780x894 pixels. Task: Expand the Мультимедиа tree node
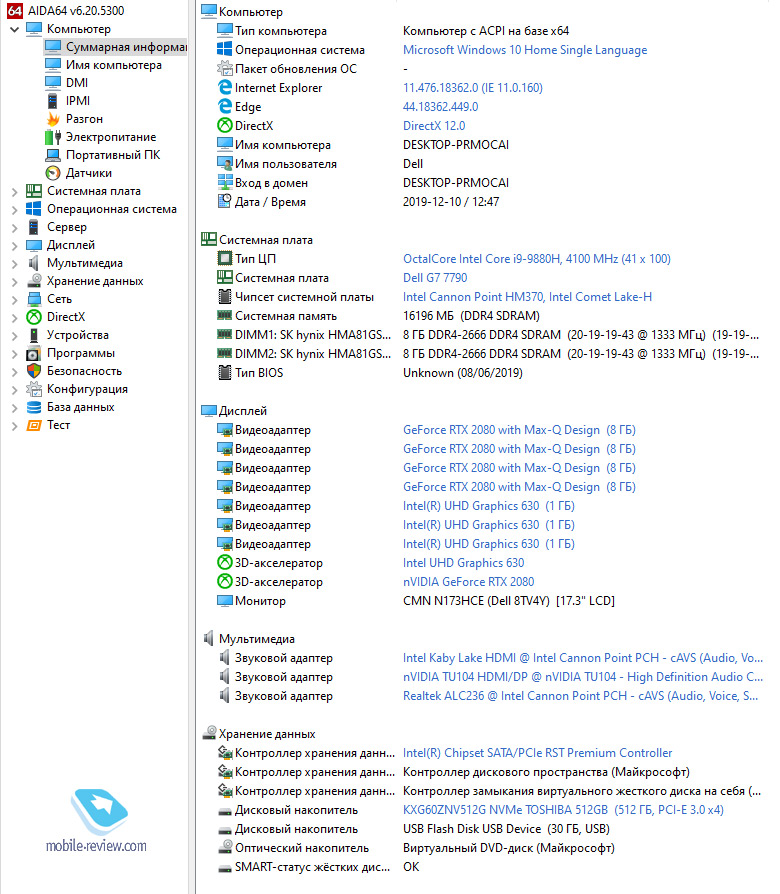click(x=15, y=263)
